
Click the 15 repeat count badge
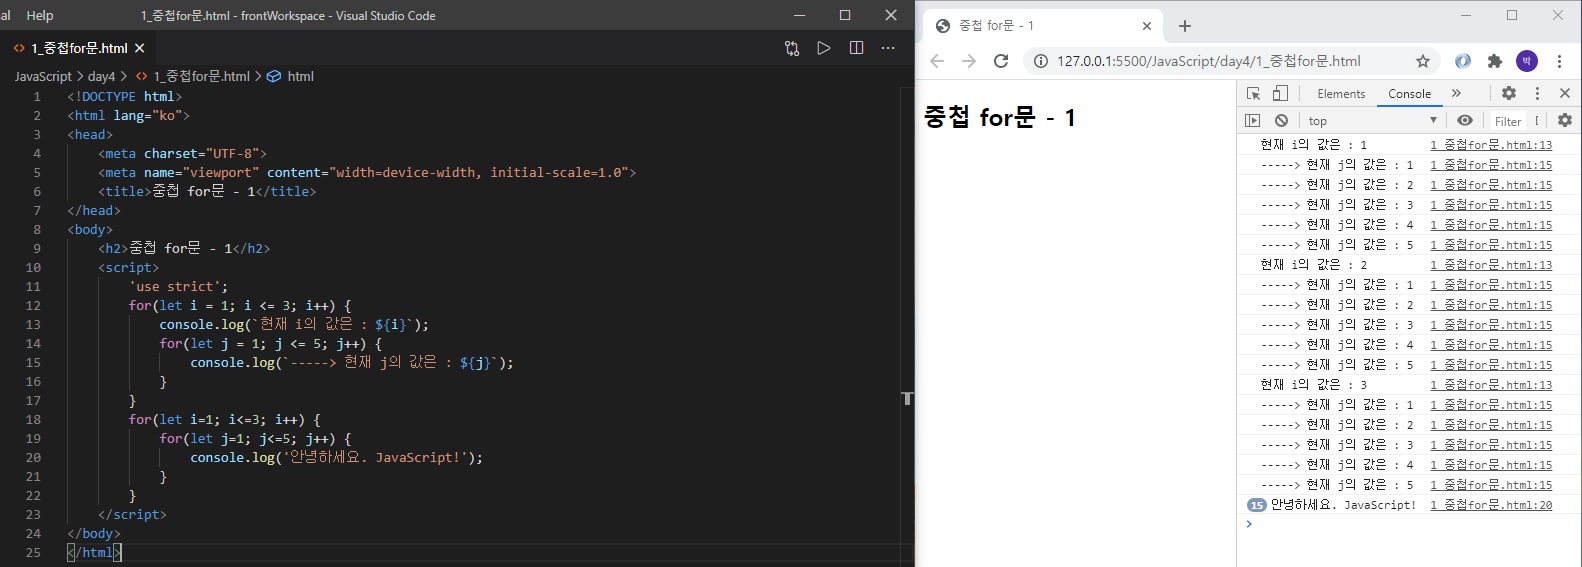click(x=1257, y=505)
